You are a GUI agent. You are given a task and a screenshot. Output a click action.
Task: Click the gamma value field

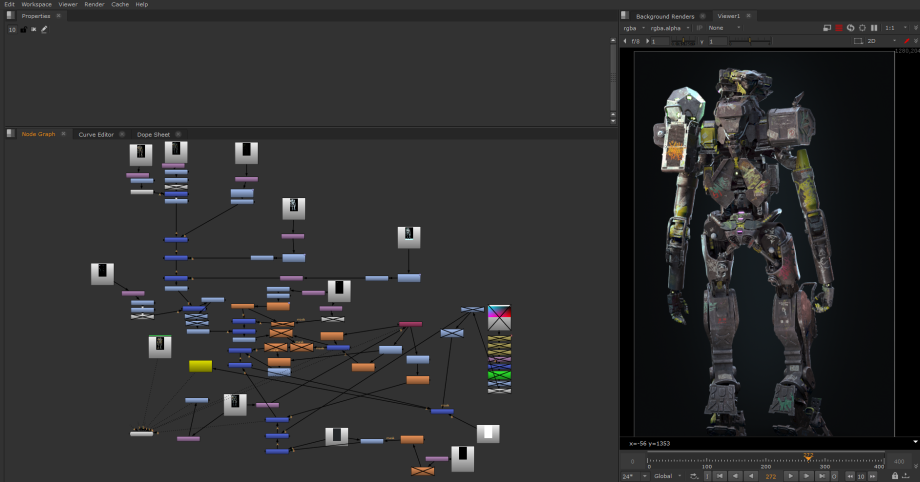pos(718,41)
